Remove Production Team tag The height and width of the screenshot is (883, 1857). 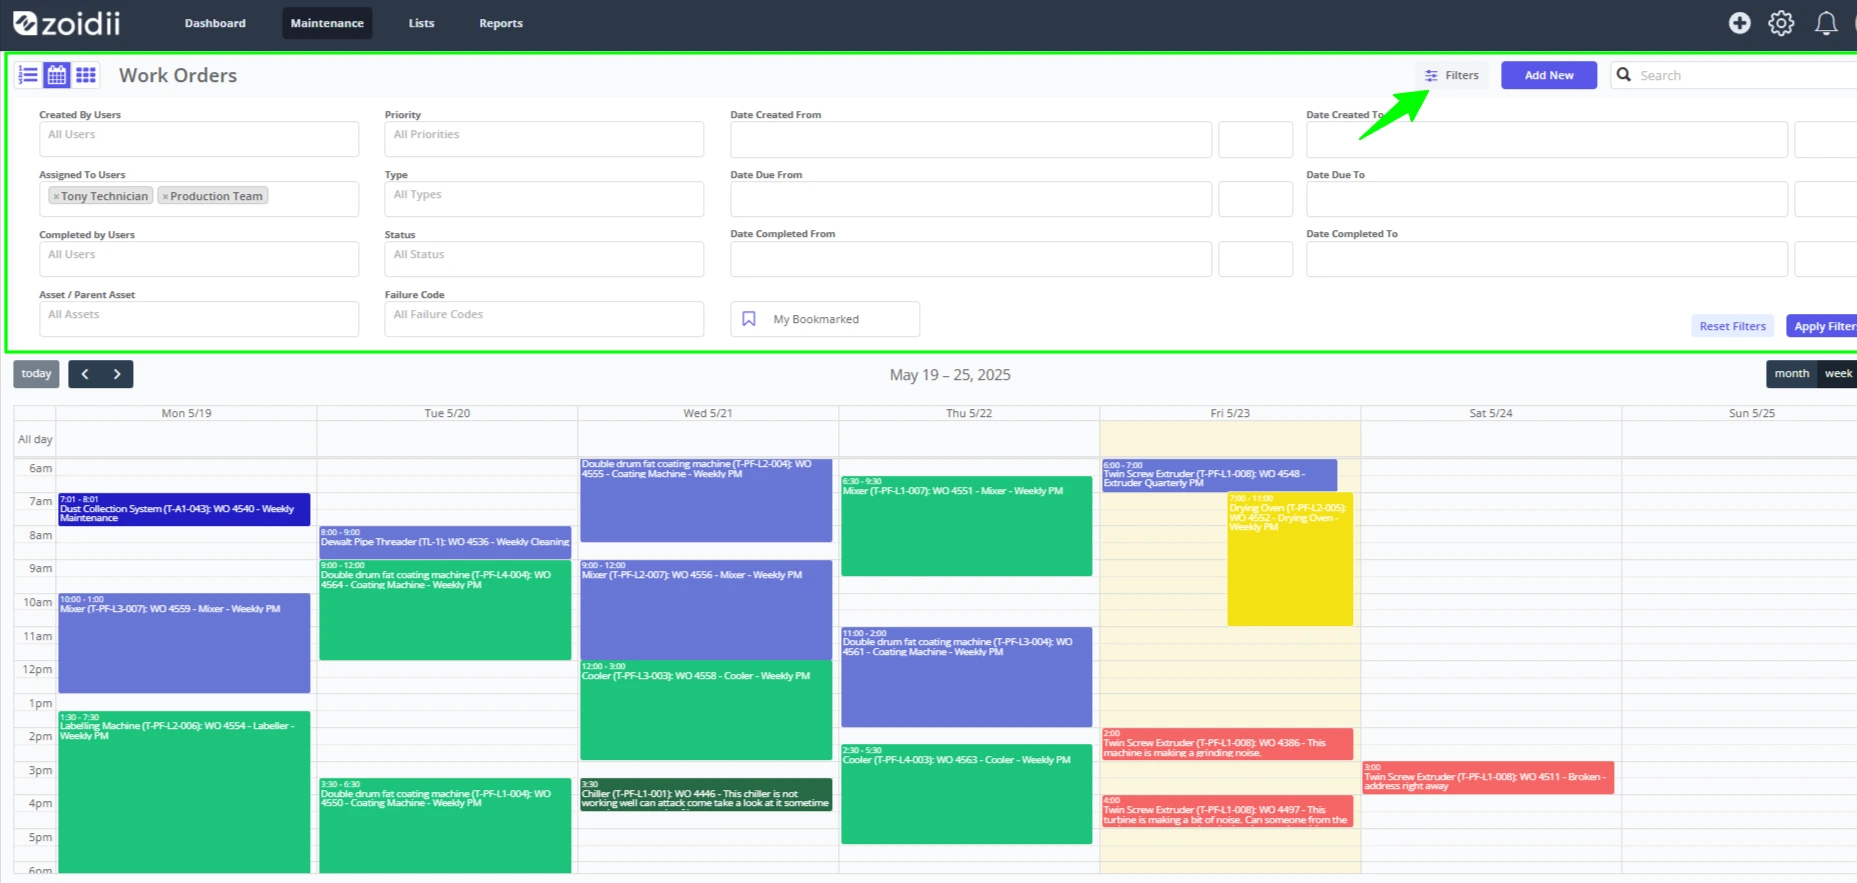(x=165, y=197)
